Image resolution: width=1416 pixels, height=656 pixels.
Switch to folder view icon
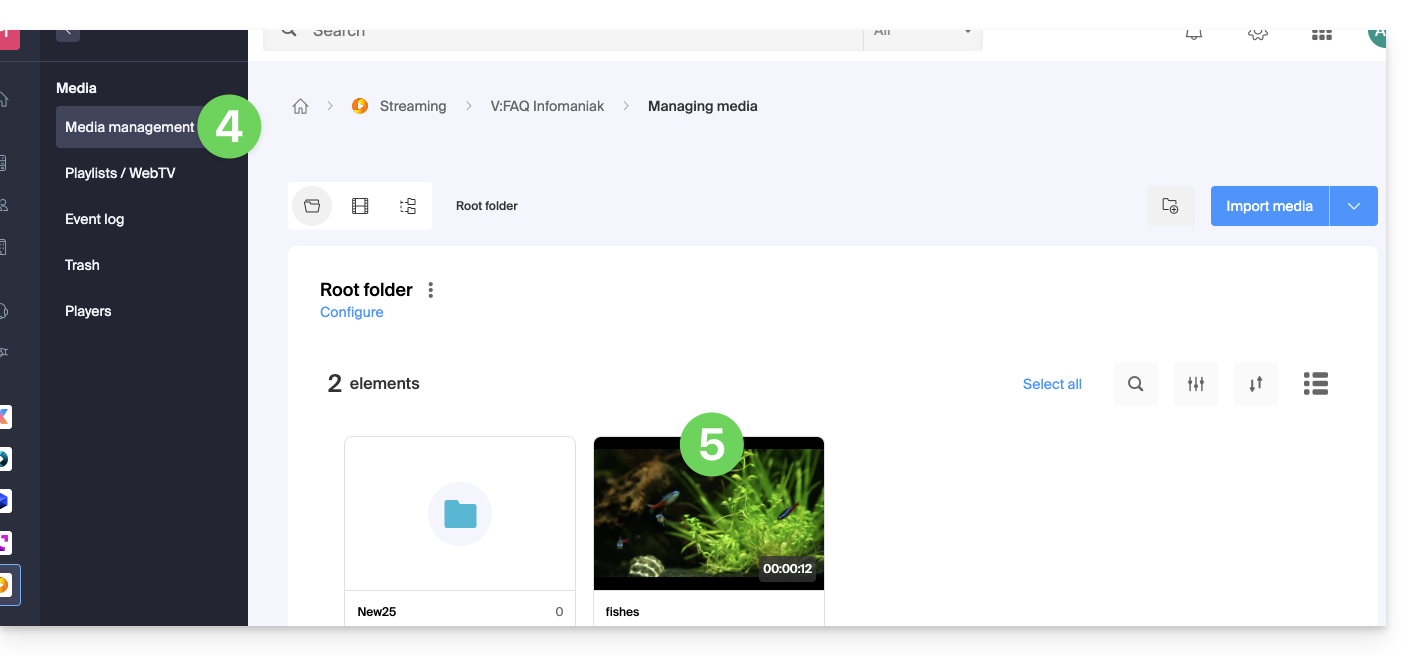coord(312,206)
